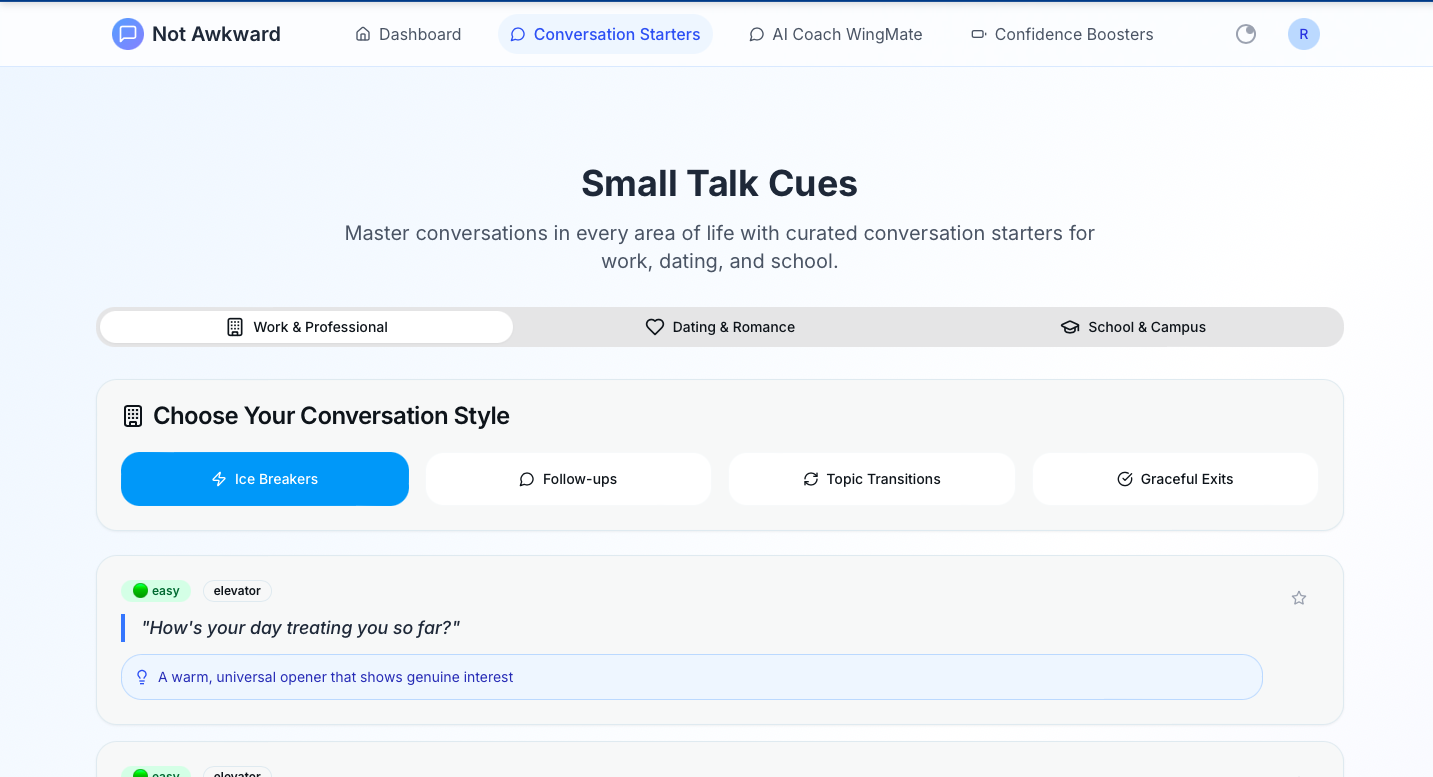This screenshot has height=777, width=1433.
Task: Click the Not Awkward chat bubble logo icon
Action: [128, 34]
